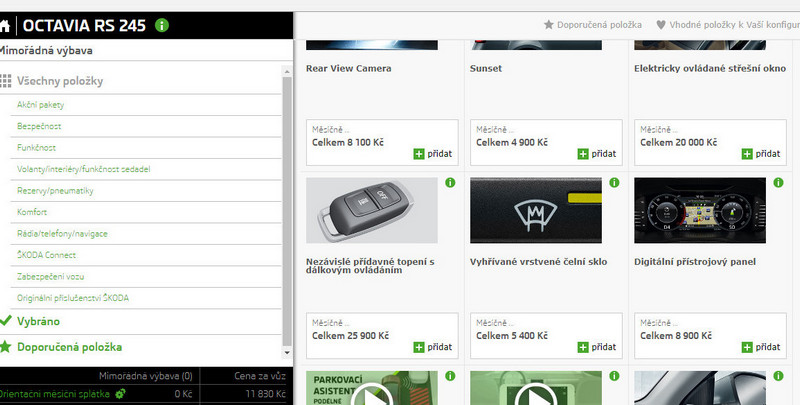Click Doporučená položka star in top bar
This screenshot has width=800, height=405.
pos(548,24)
